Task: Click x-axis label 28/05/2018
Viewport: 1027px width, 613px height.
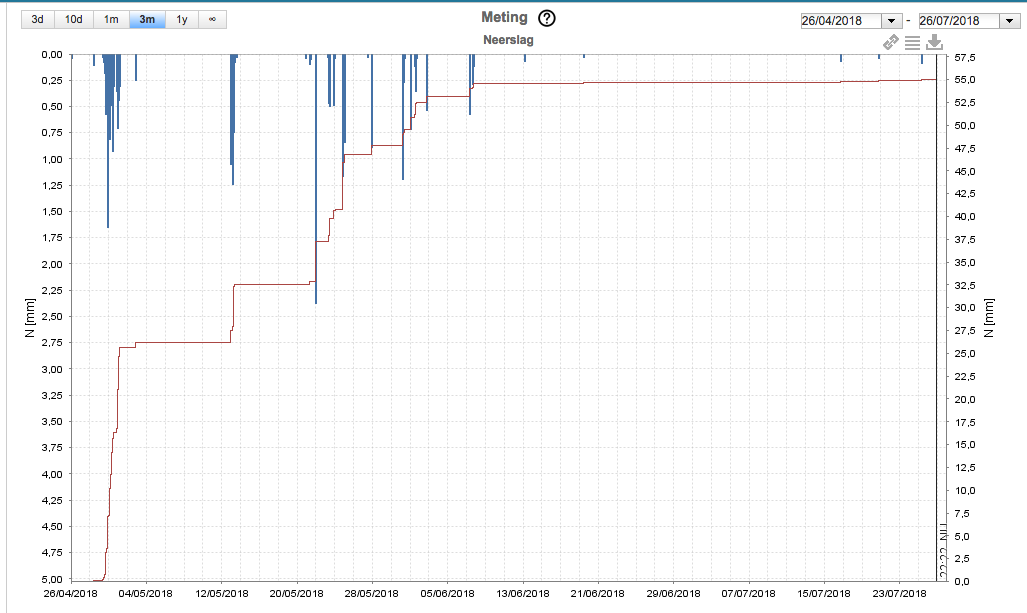Action: pyautogui.click(x=371, y=593)
